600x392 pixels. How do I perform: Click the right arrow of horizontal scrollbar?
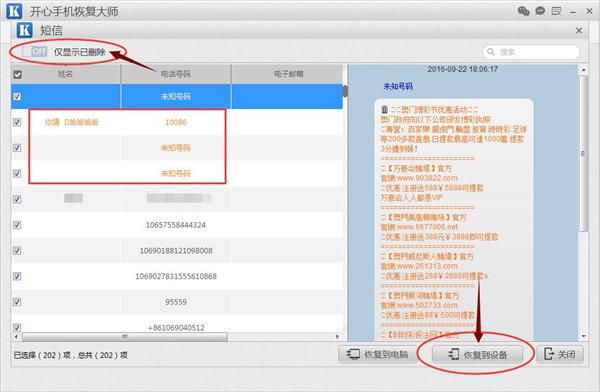tap(337, 336)
